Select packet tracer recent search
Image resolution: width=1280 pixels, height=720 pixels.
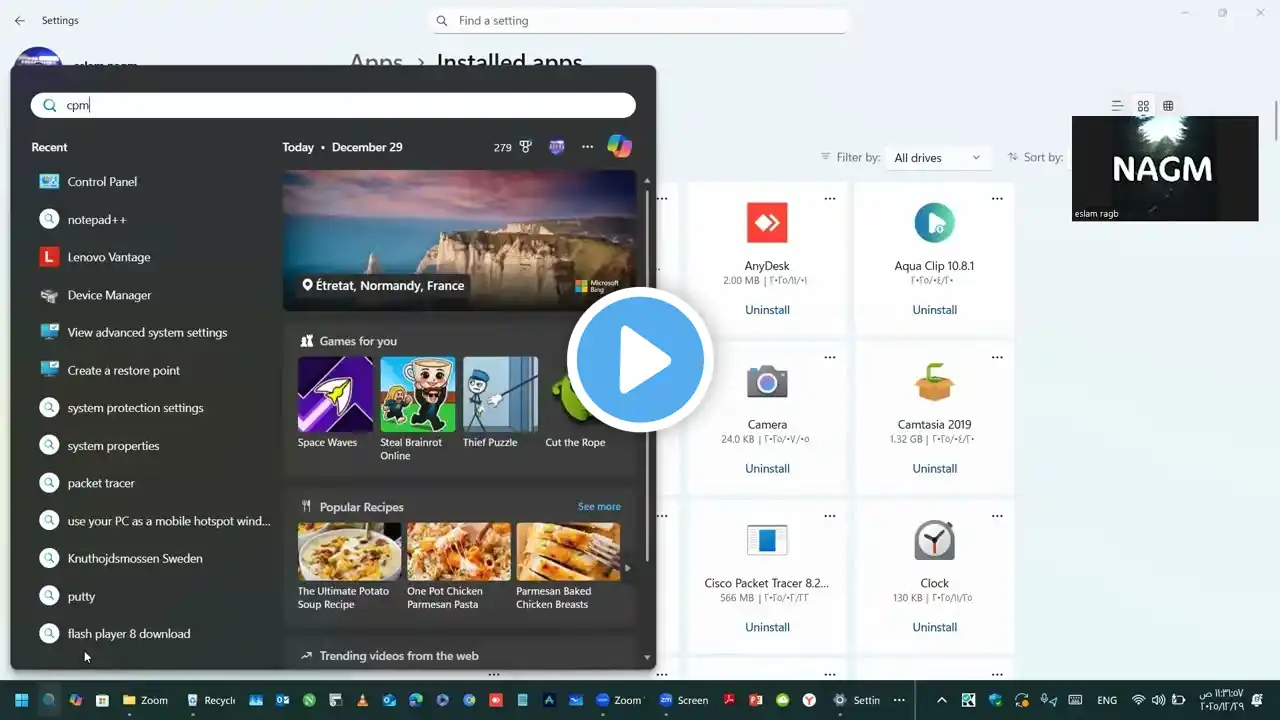(101, 483)
